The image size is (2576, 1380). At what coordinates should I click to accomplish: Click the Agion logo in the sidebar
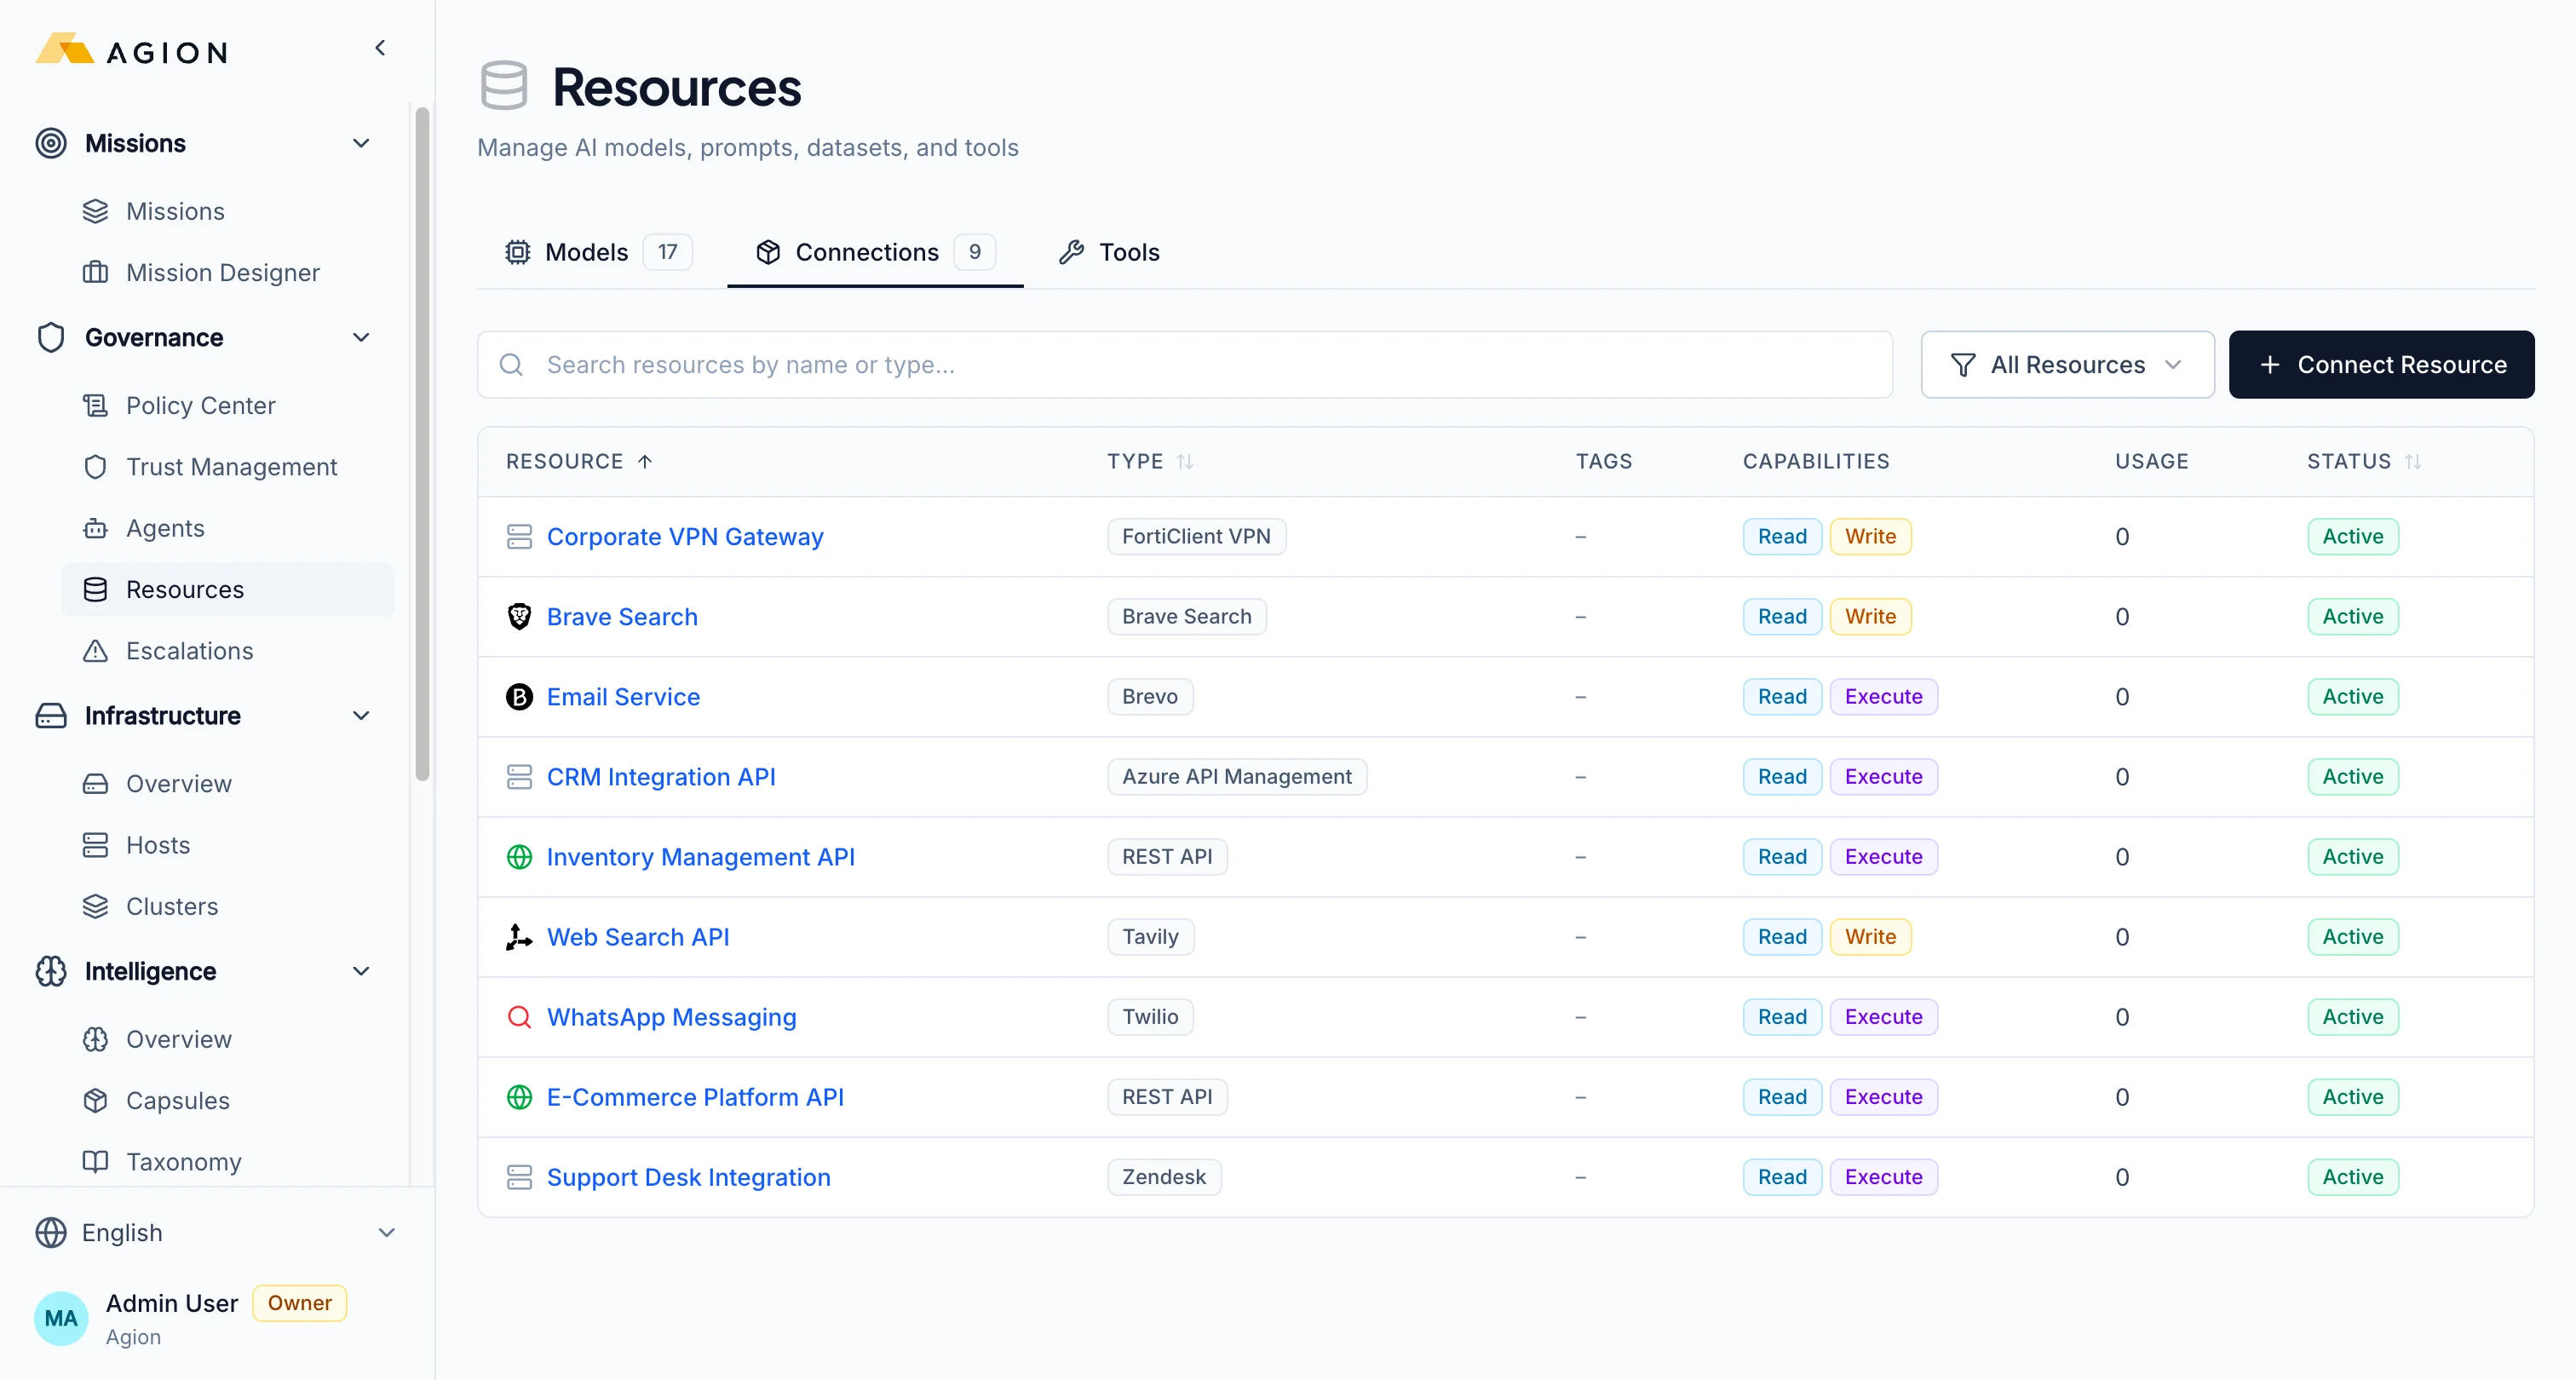pyautogui.click(x=129, y=49)
